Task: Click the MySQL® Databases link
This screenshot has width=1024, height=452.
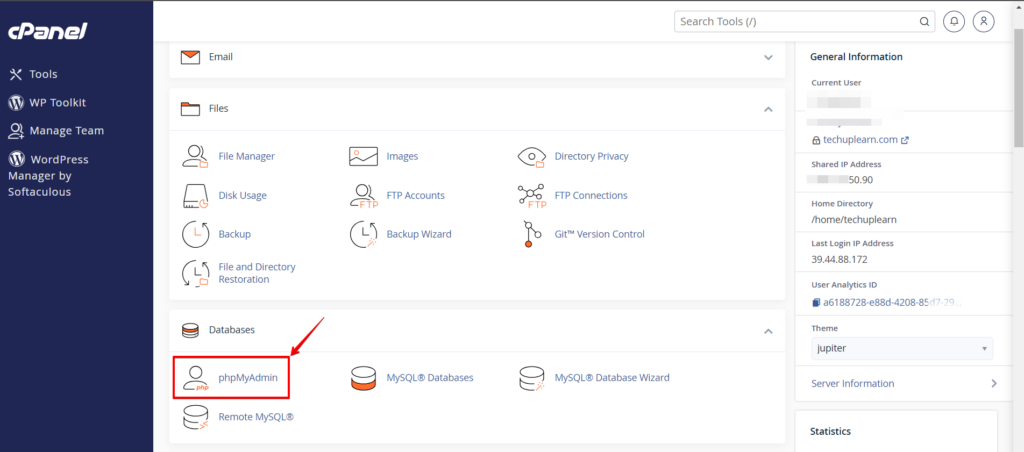Action: tap(430, 378)
